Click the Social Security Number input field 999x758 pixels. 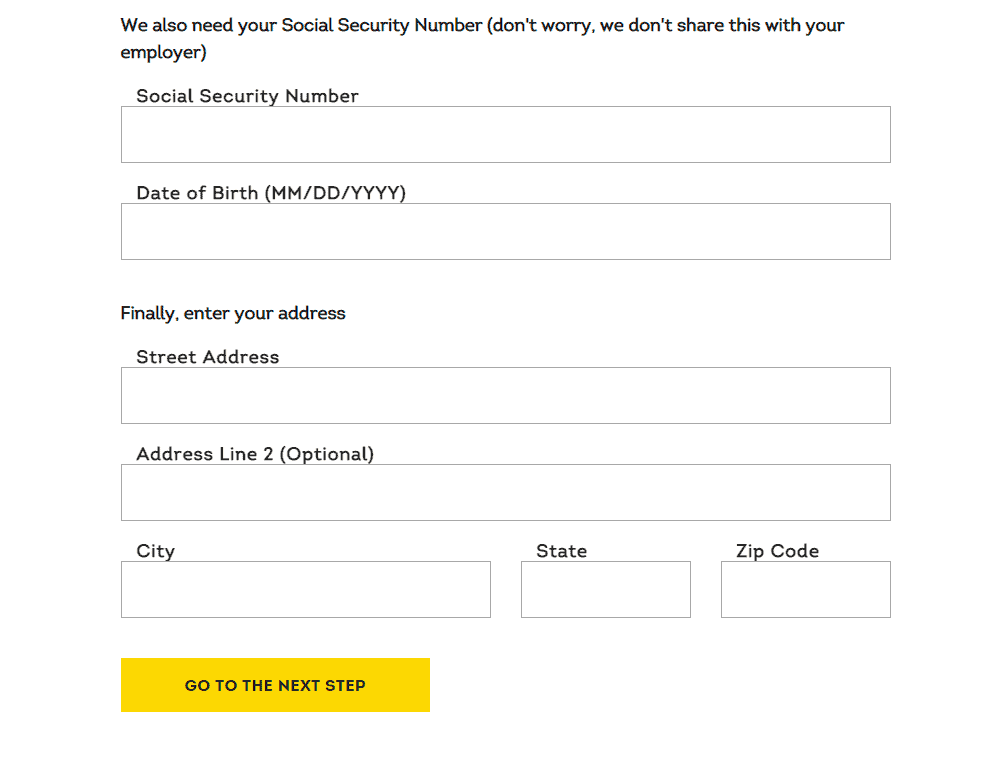coord(505,134)
